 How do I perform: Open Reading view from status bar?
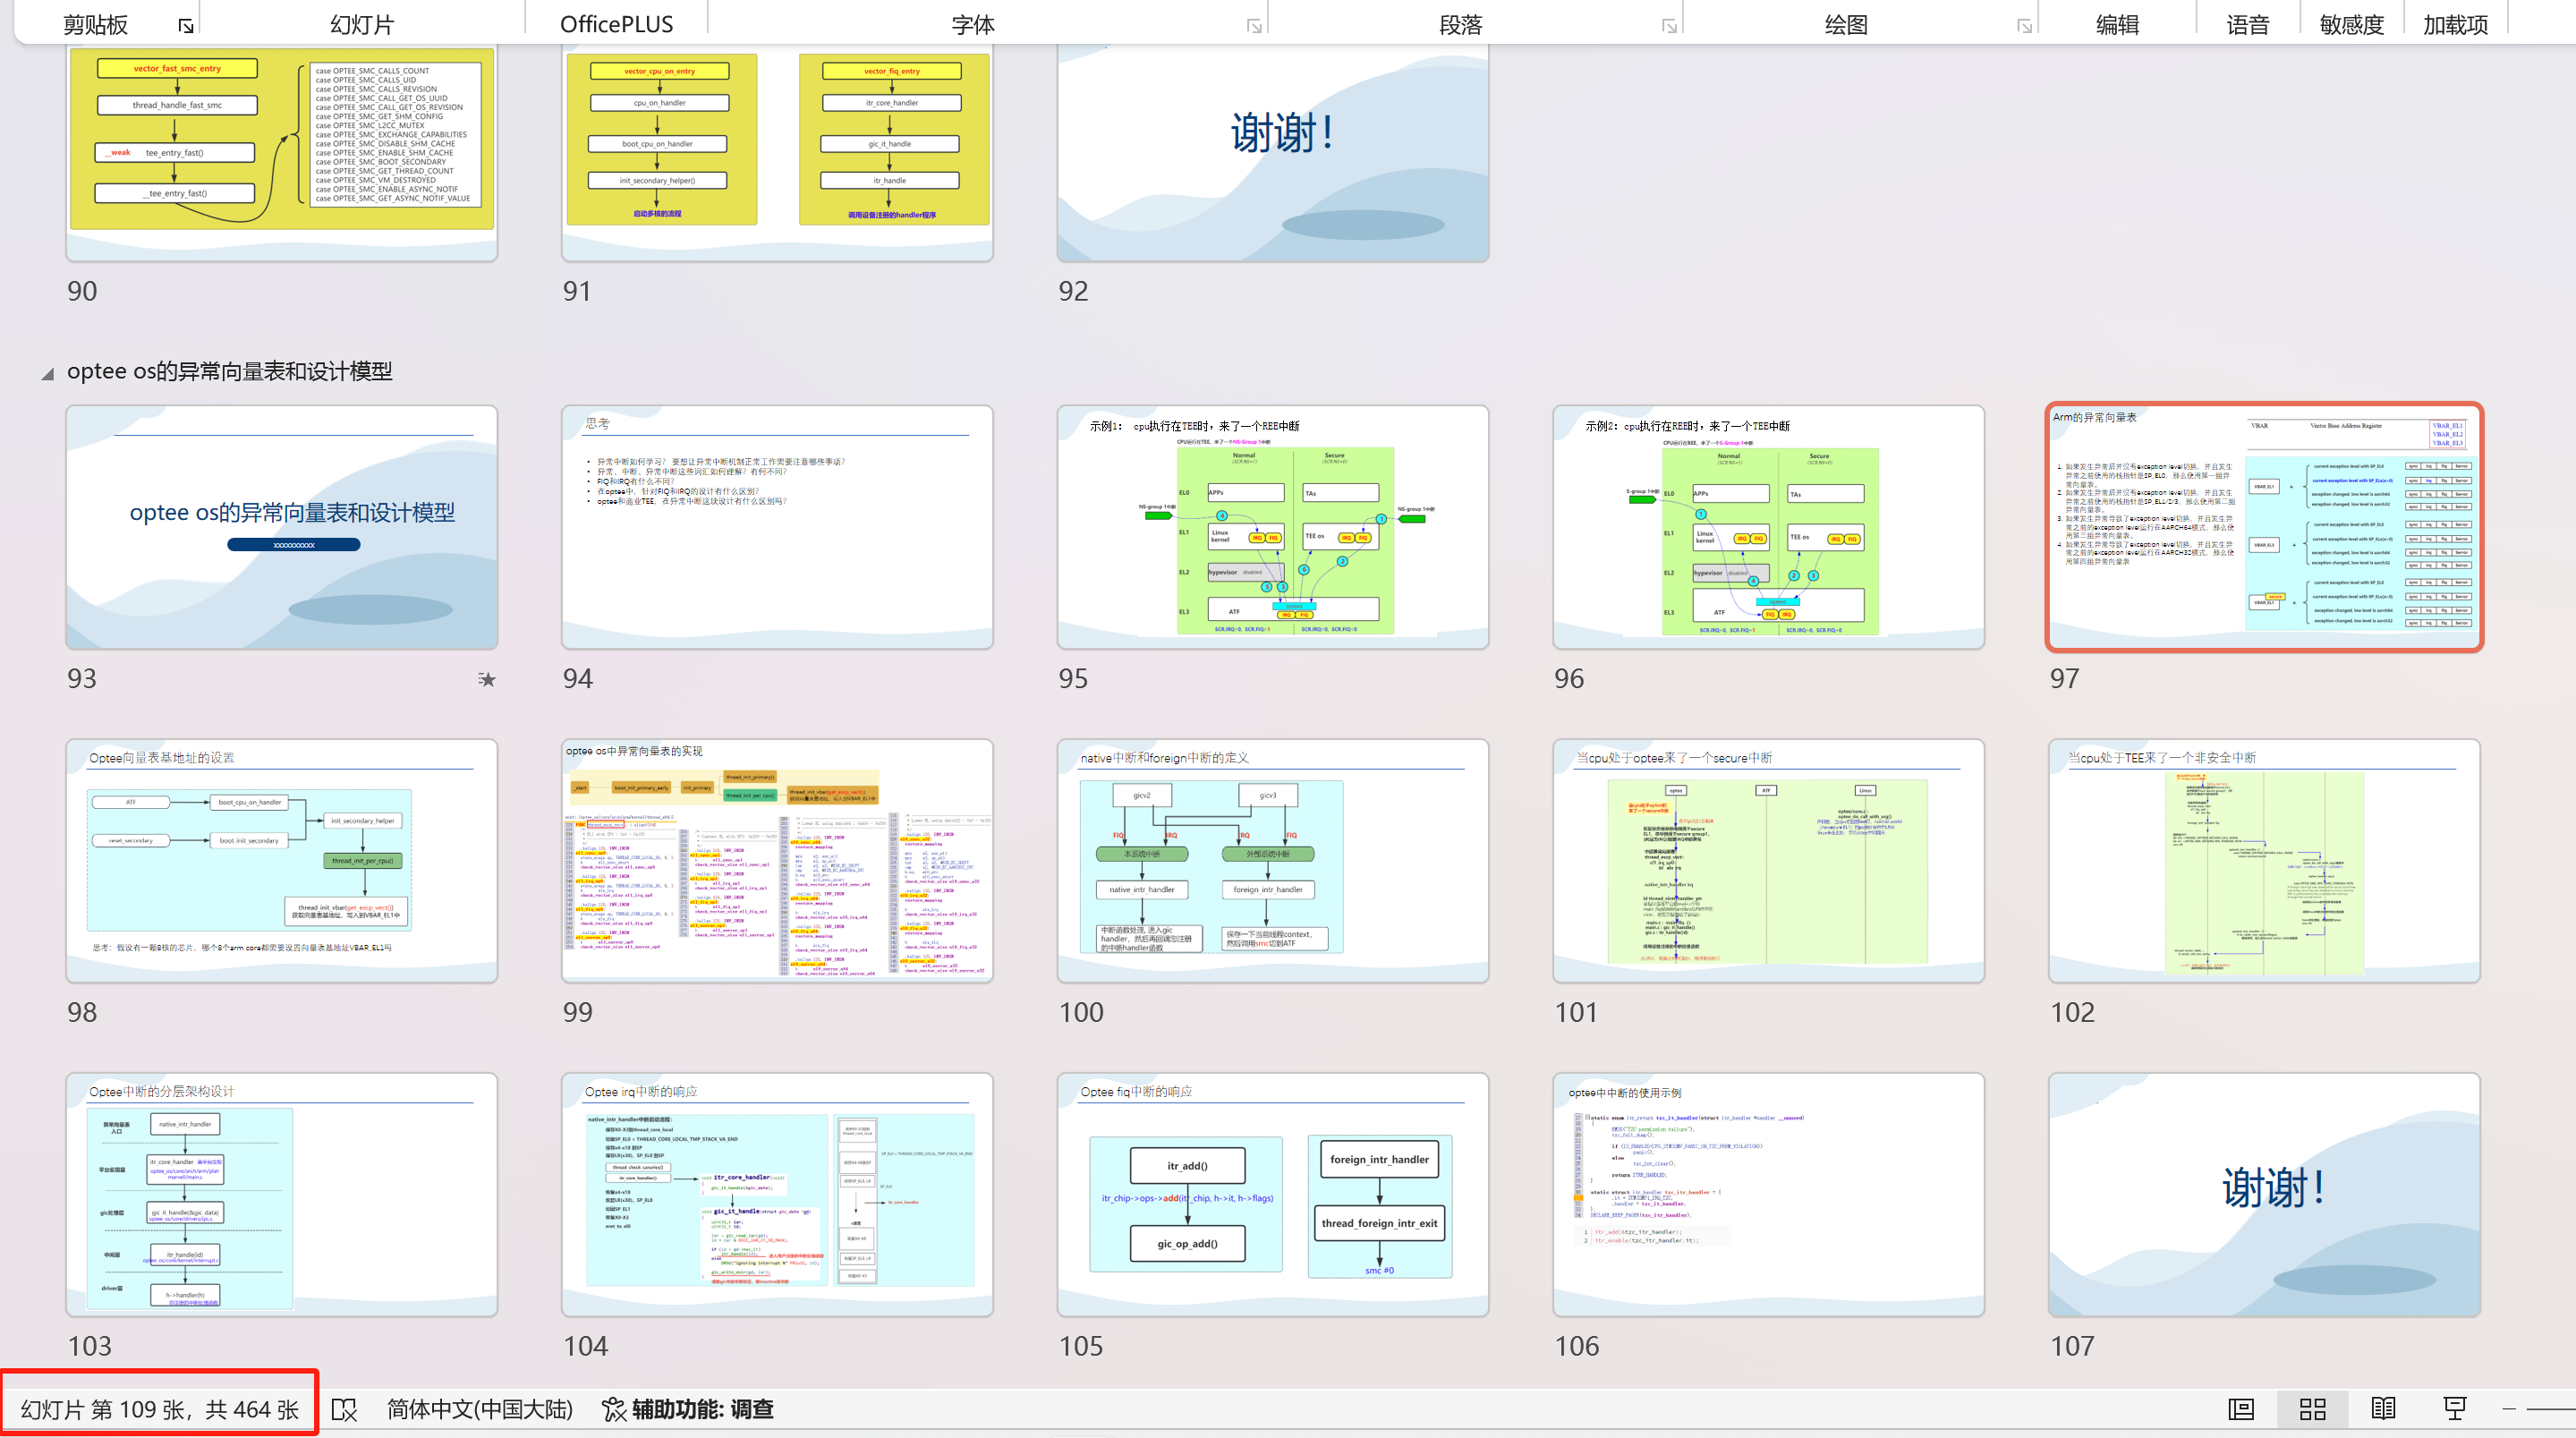tap(2383, 1409)
